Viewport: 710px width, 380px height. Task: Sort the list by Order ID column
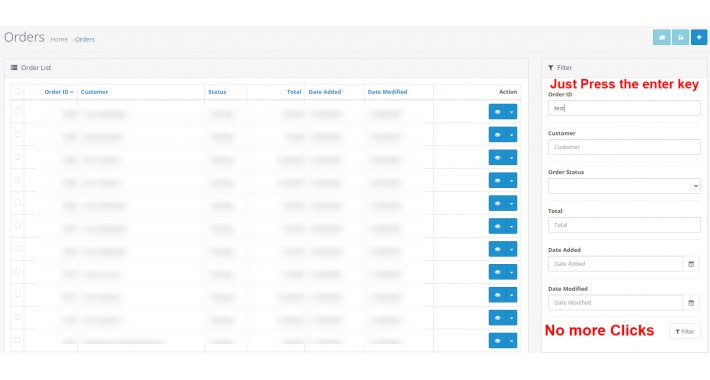pos(58,92)
